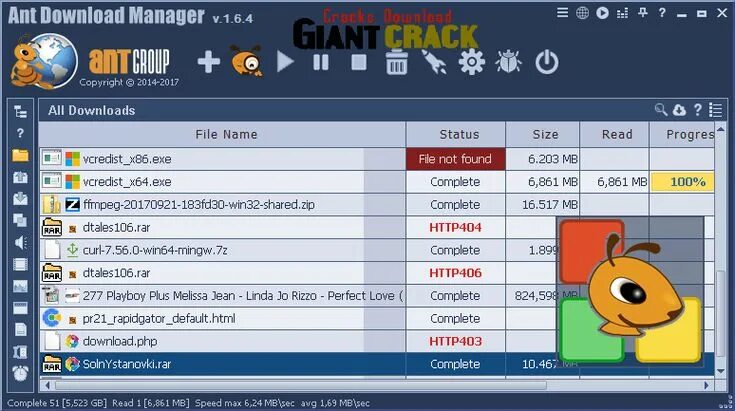Image resolution: width=735 pixels, height=411 pixels.
Task: Click the statistics bars icon in title bar
Action: coord(622,13)
